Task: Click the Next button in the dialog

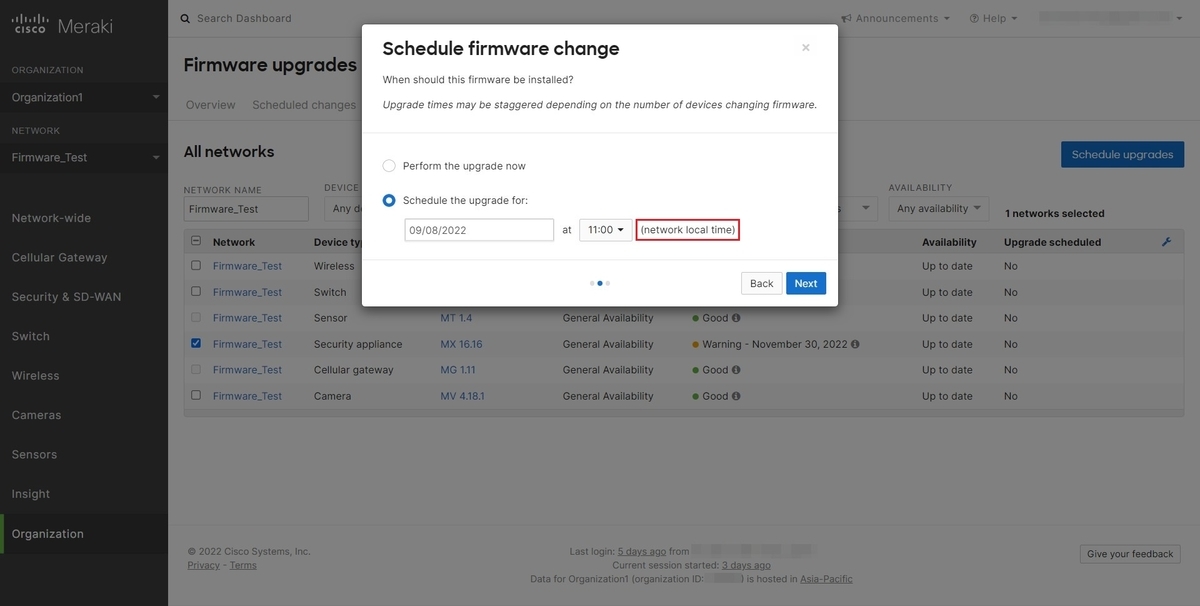Action: point(805,283)
